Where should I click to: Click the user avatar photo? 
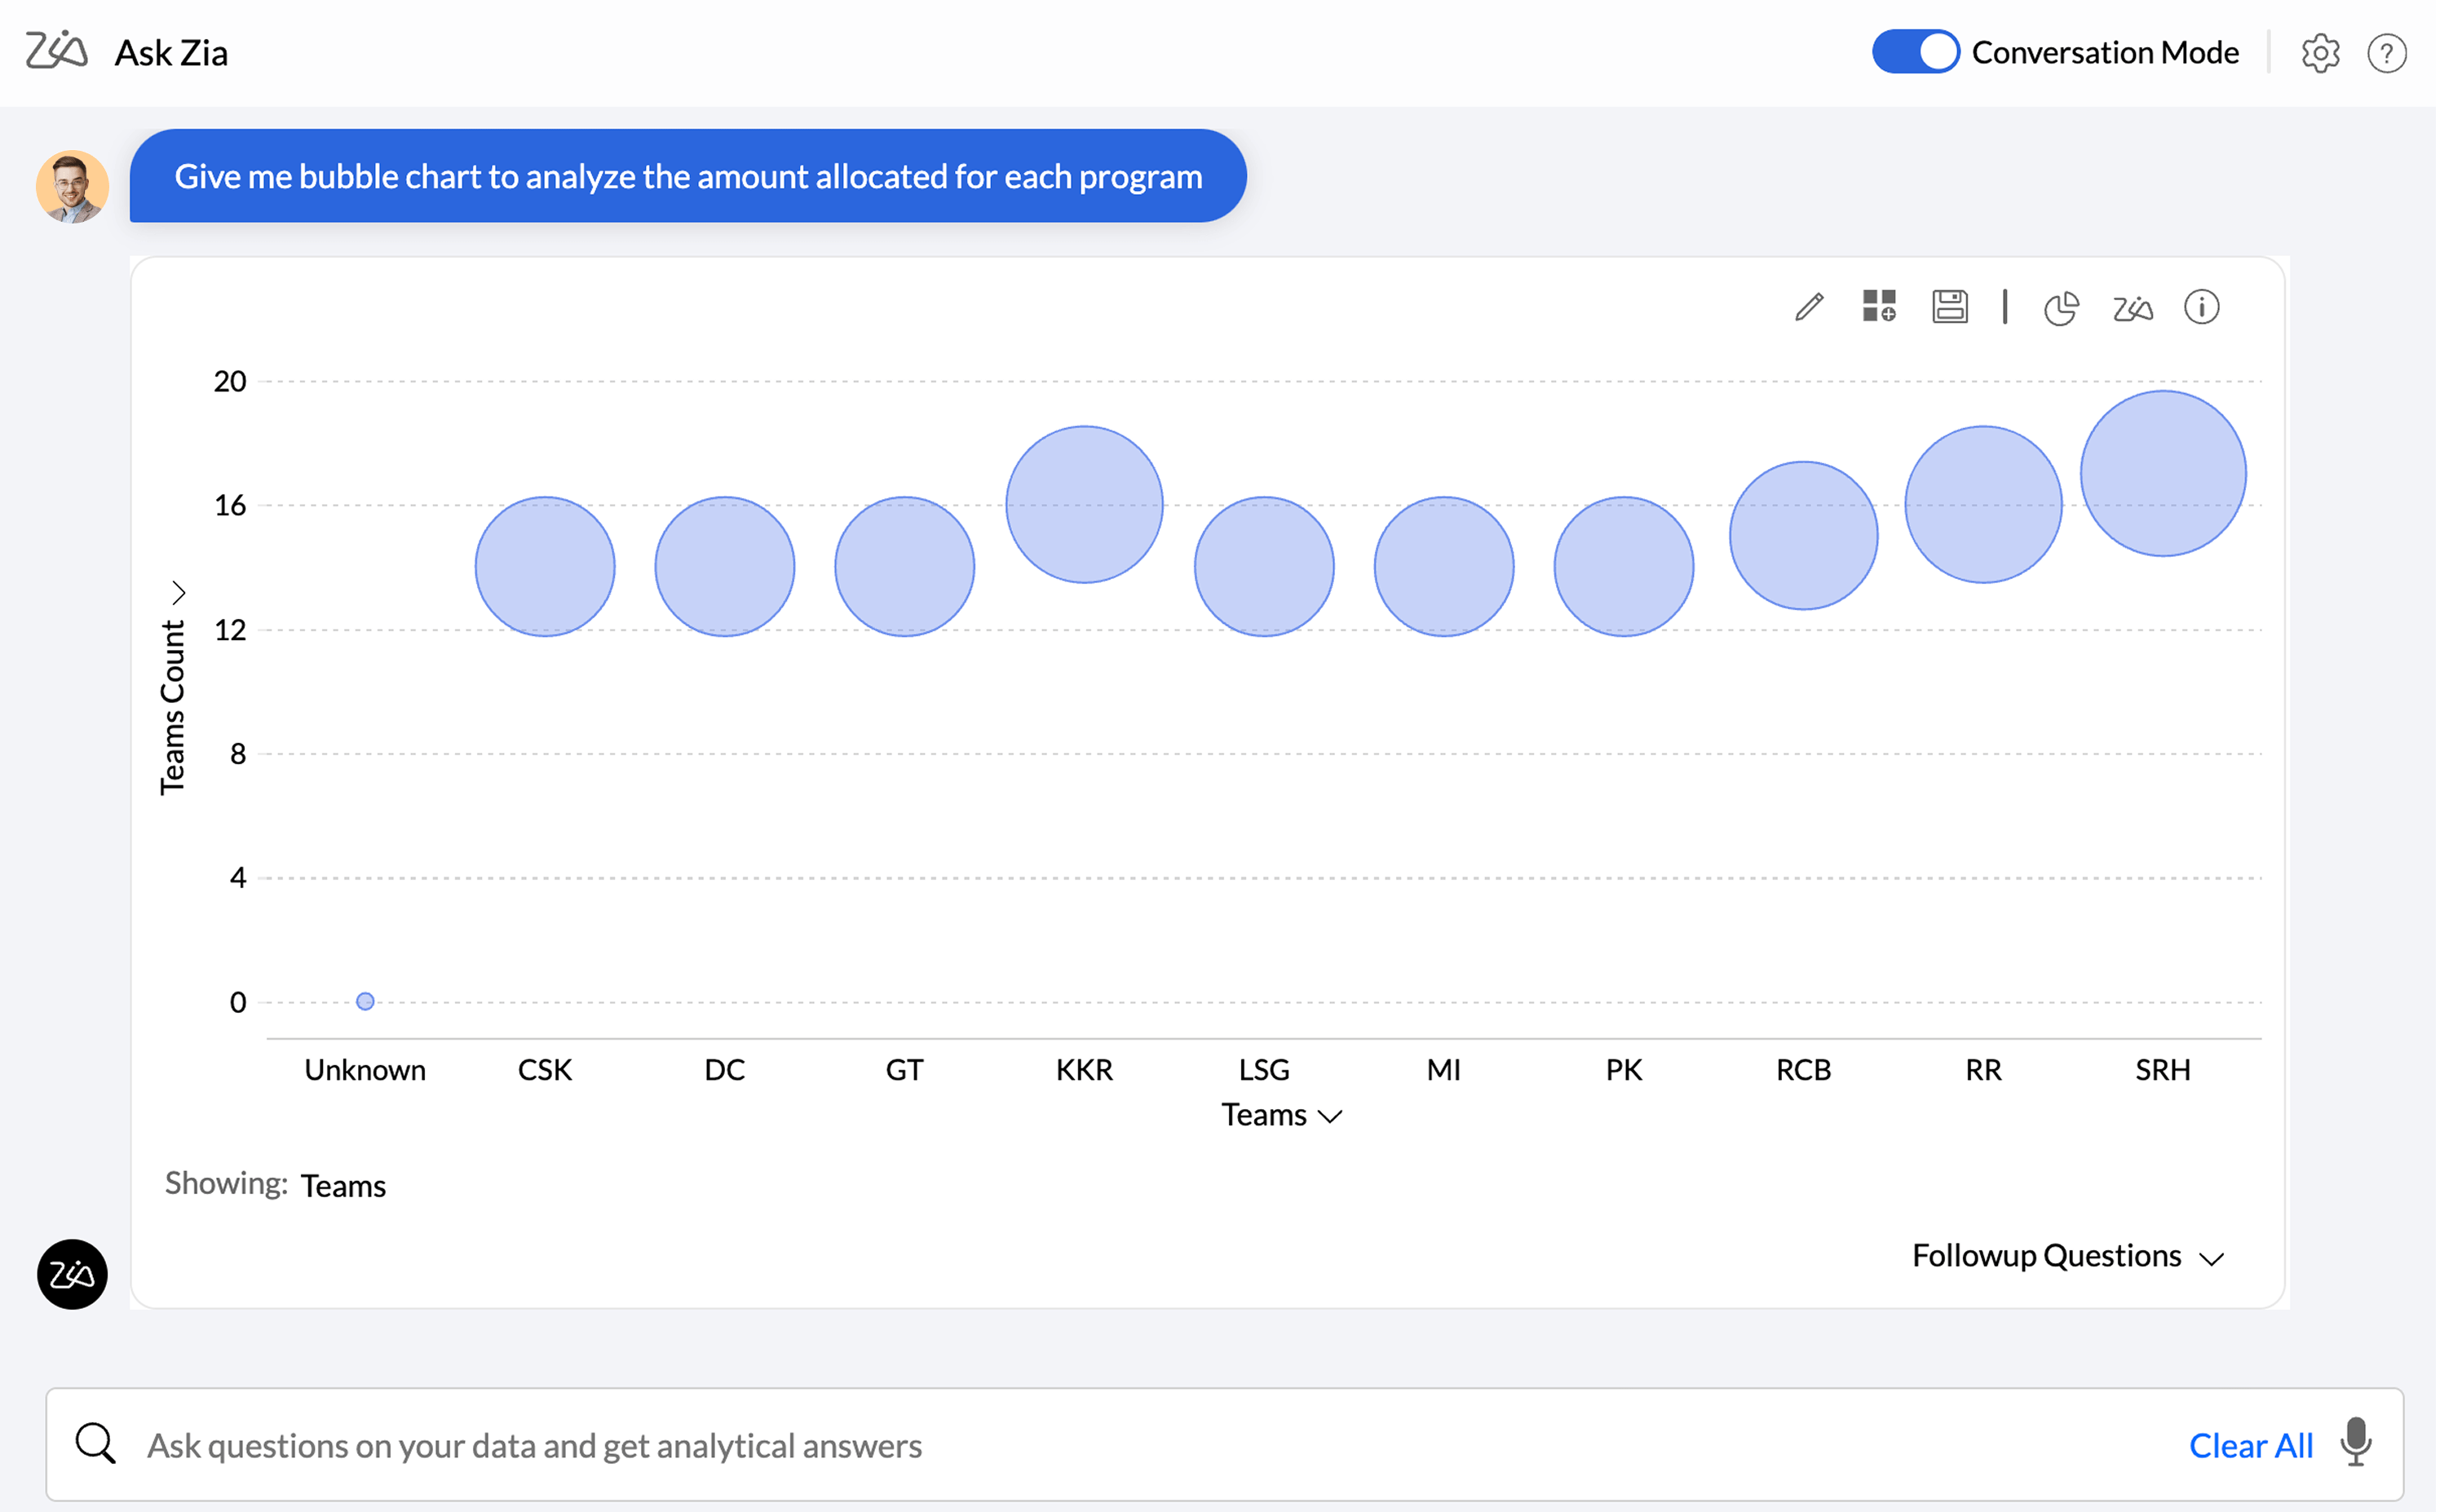click(x=72, y=186)
